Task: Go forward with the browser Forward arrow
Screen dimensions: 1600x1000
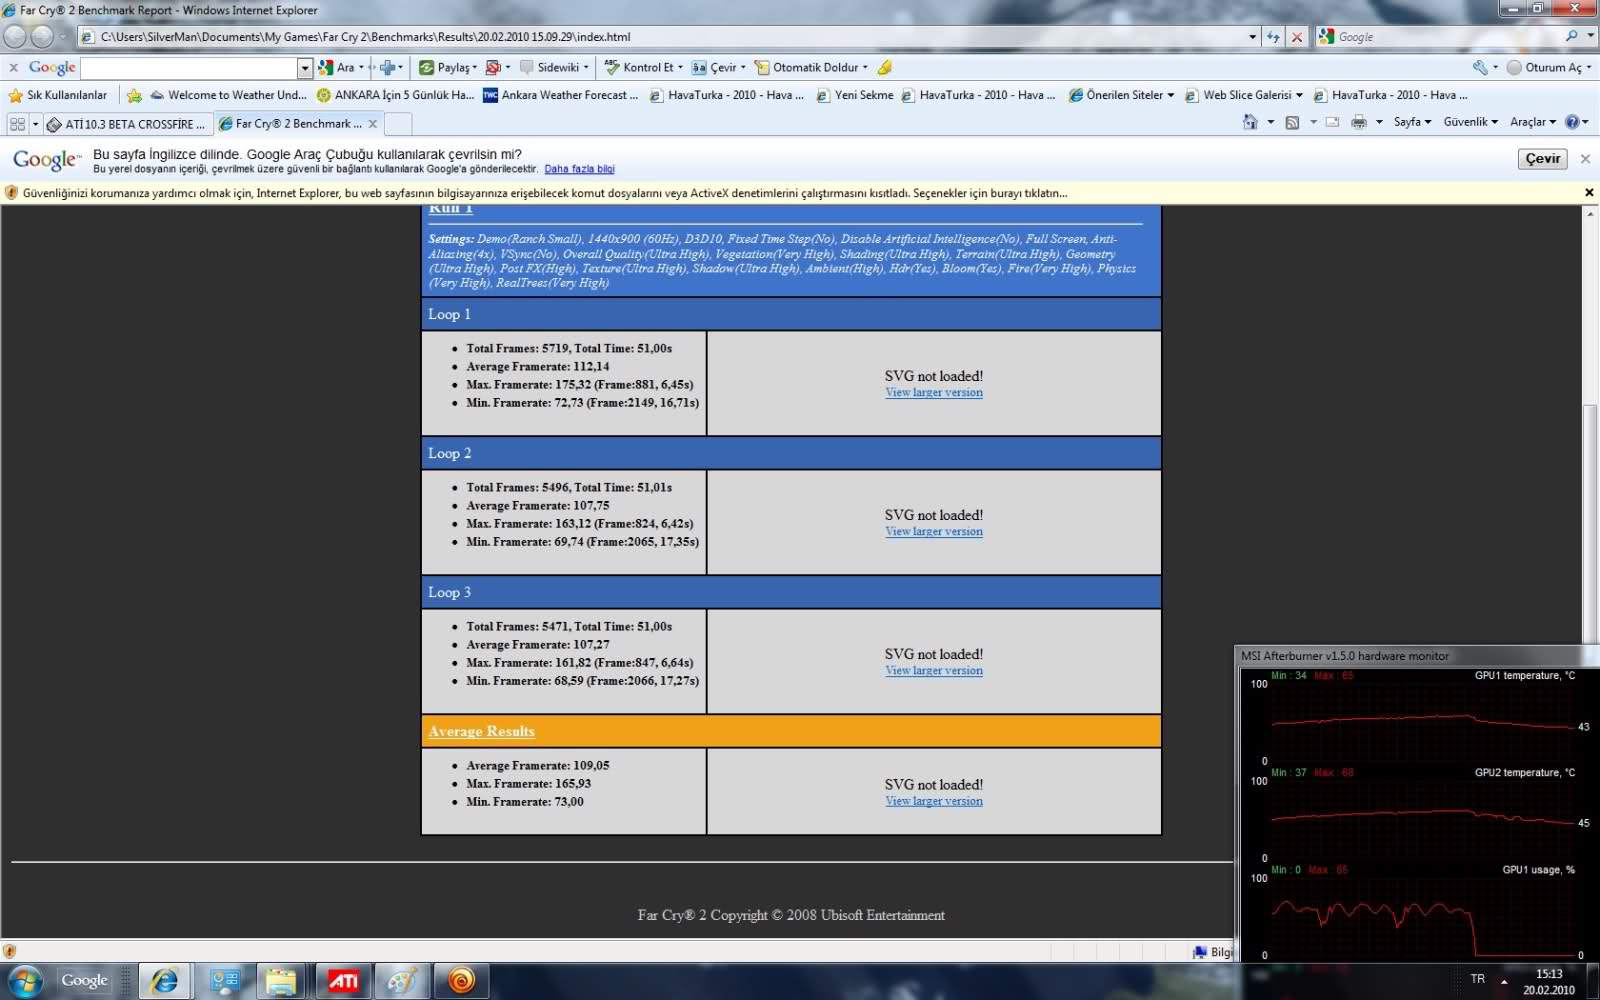Action: tap(42, 37)
